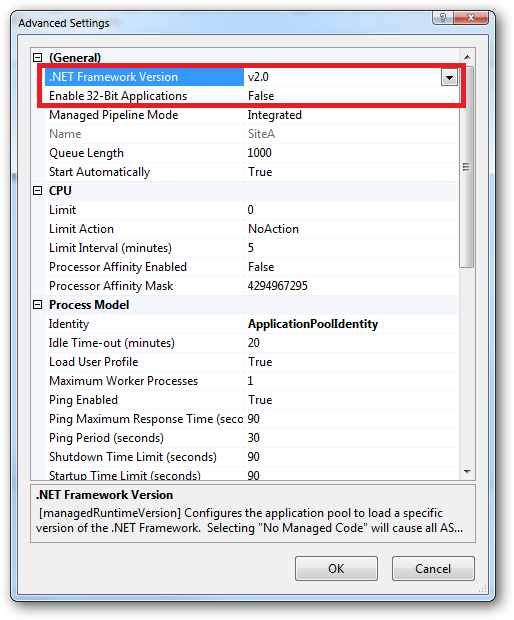Click the Ping Period value 30
This screenshot has height=620, width=514.
coord(254,437)
